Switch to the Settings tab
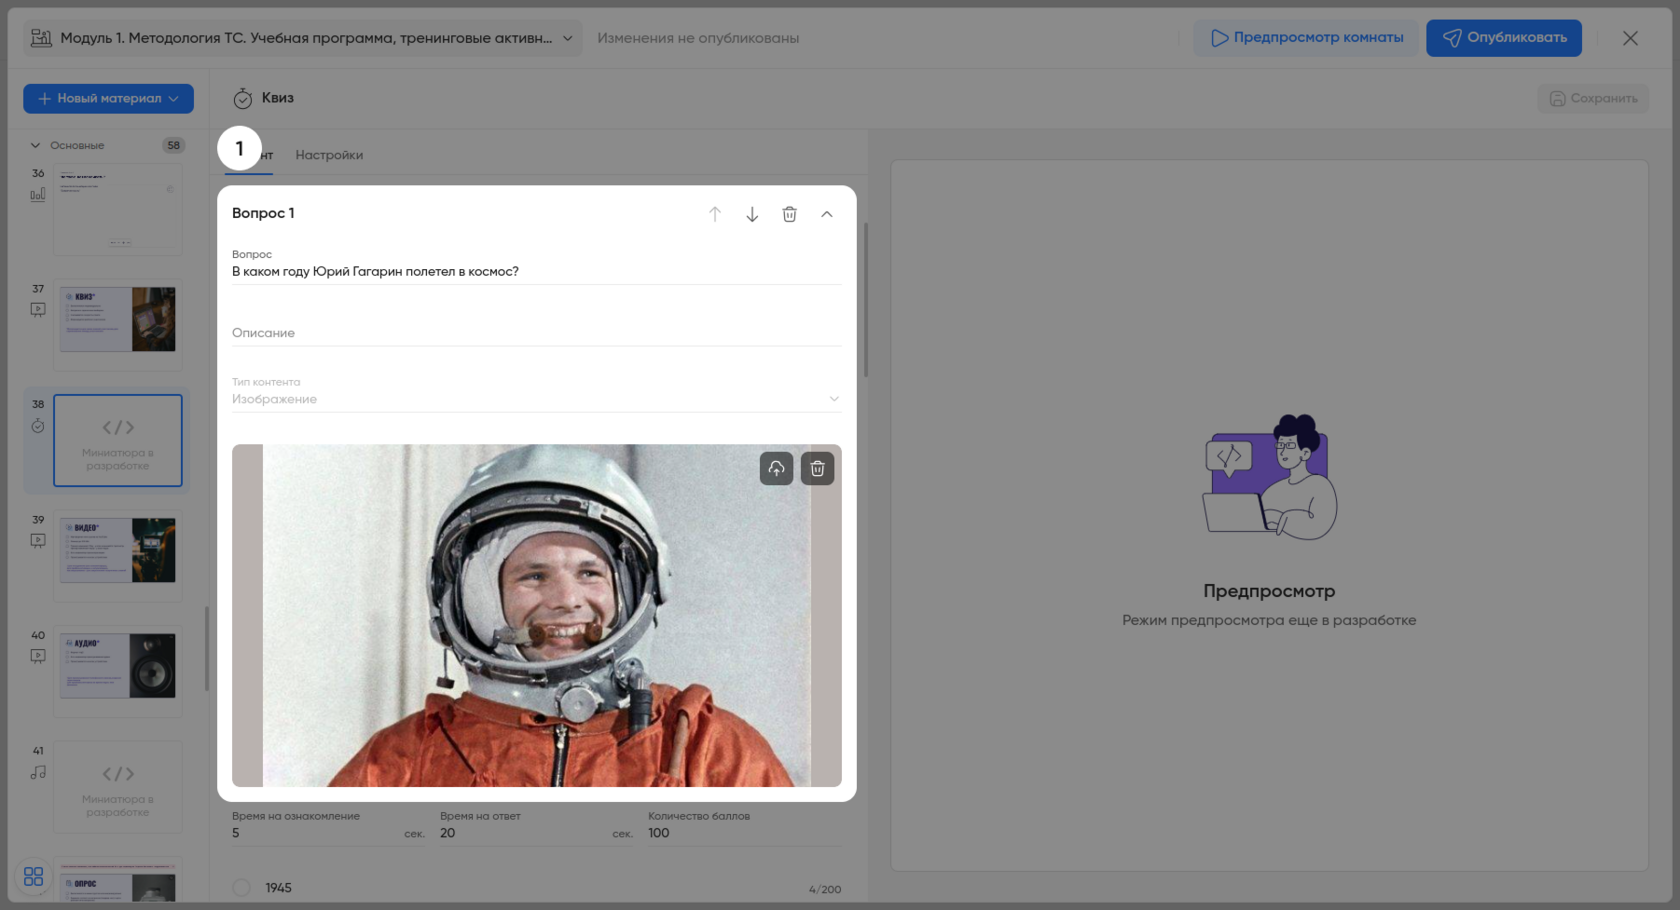Image resolution: width=1680 pixels, height=910 pixels. (329, 155)
